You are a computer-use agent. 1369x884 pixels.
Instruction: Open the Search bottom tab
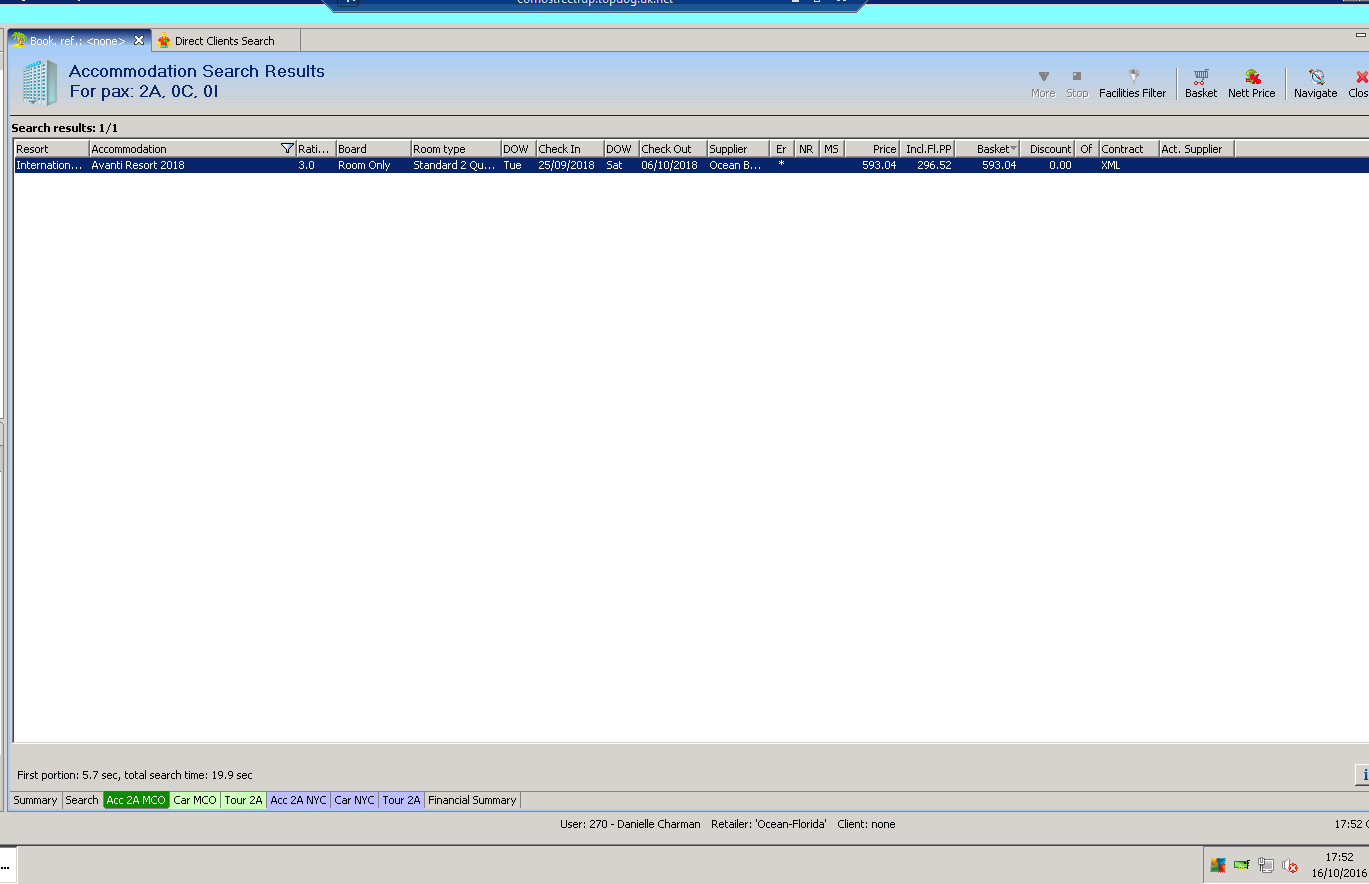[82, 800]
